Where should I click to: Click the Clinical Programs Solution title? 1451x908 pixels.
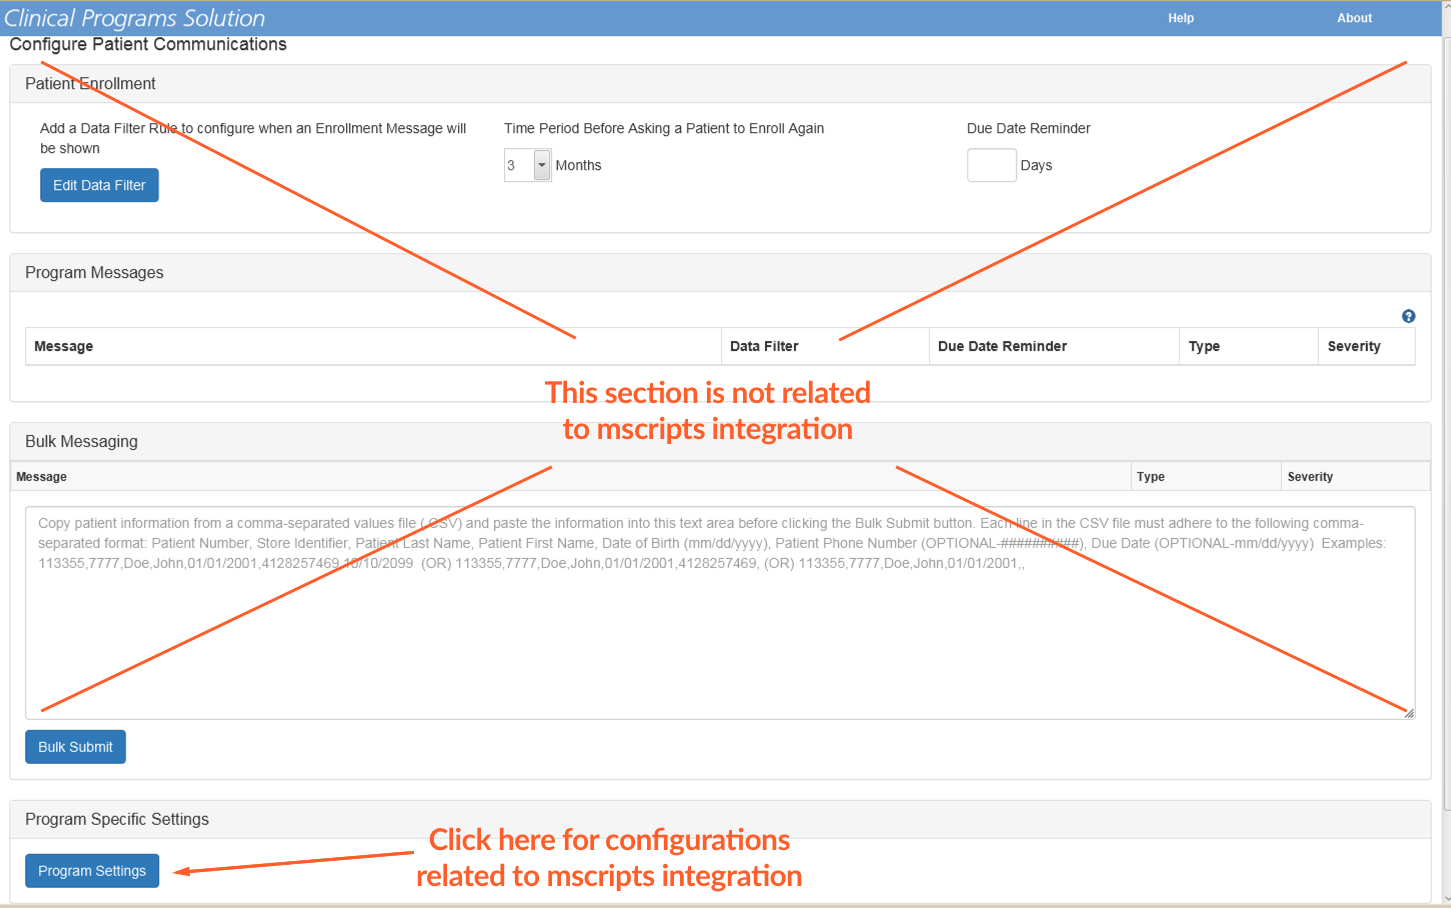click(135, 18)
